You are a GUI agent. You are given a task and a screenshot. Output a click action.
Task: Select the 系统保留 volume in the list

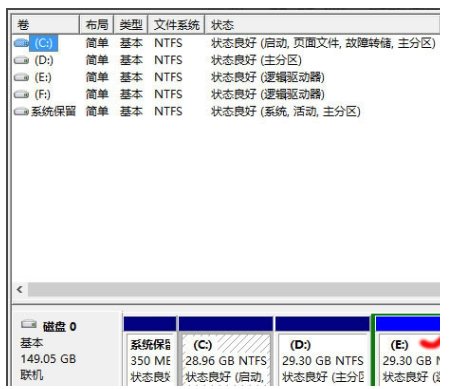[53, 111]
